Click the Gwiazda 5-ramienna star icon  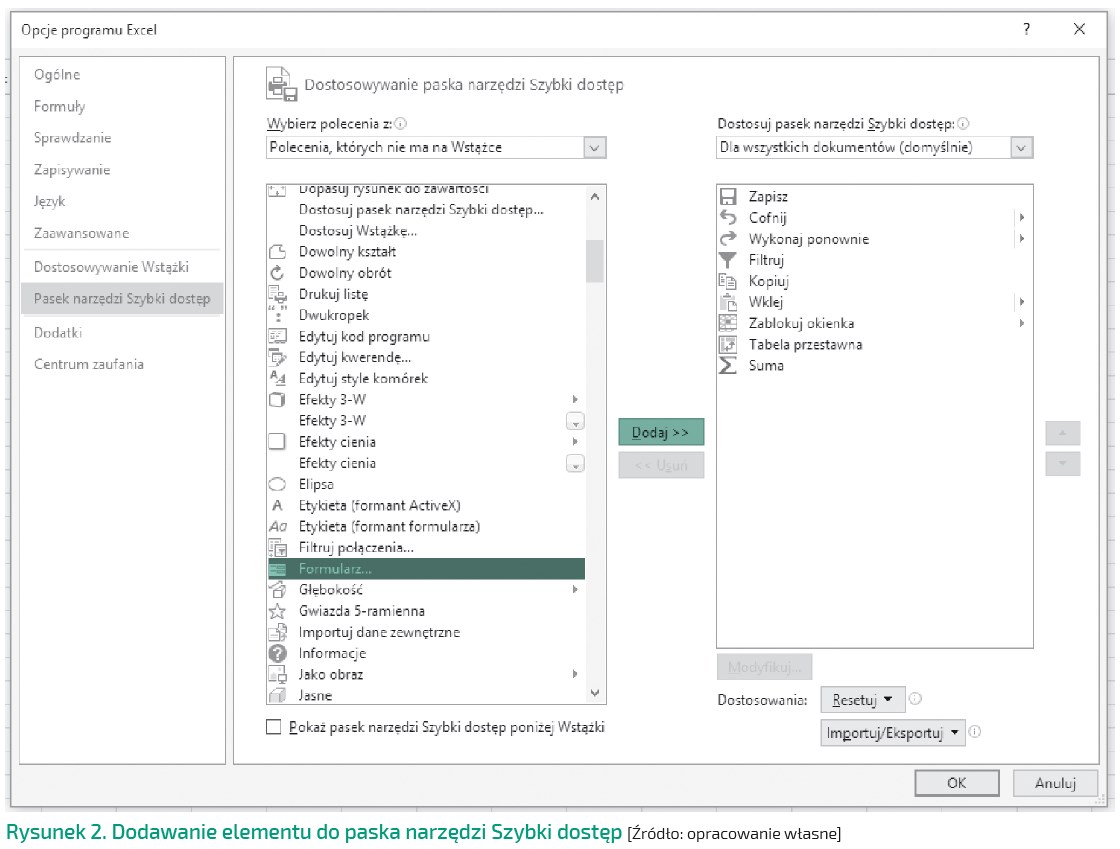277,611
